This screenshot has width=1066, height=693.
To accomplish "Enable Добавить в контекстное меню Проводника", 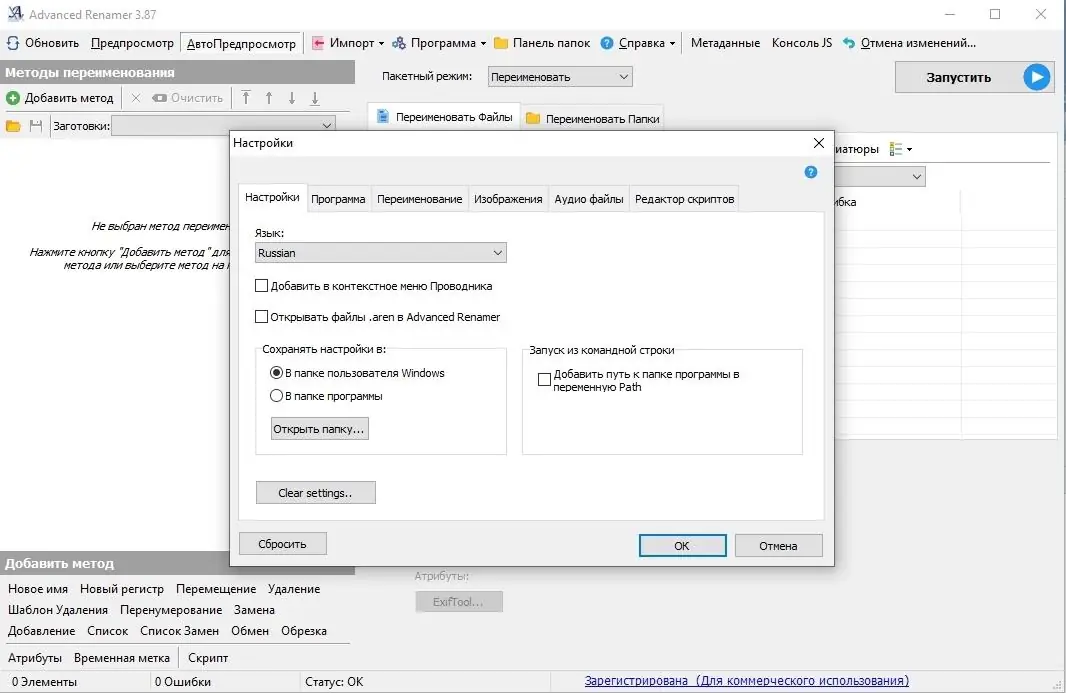I will pyautogui.click(x=261, y=286).
